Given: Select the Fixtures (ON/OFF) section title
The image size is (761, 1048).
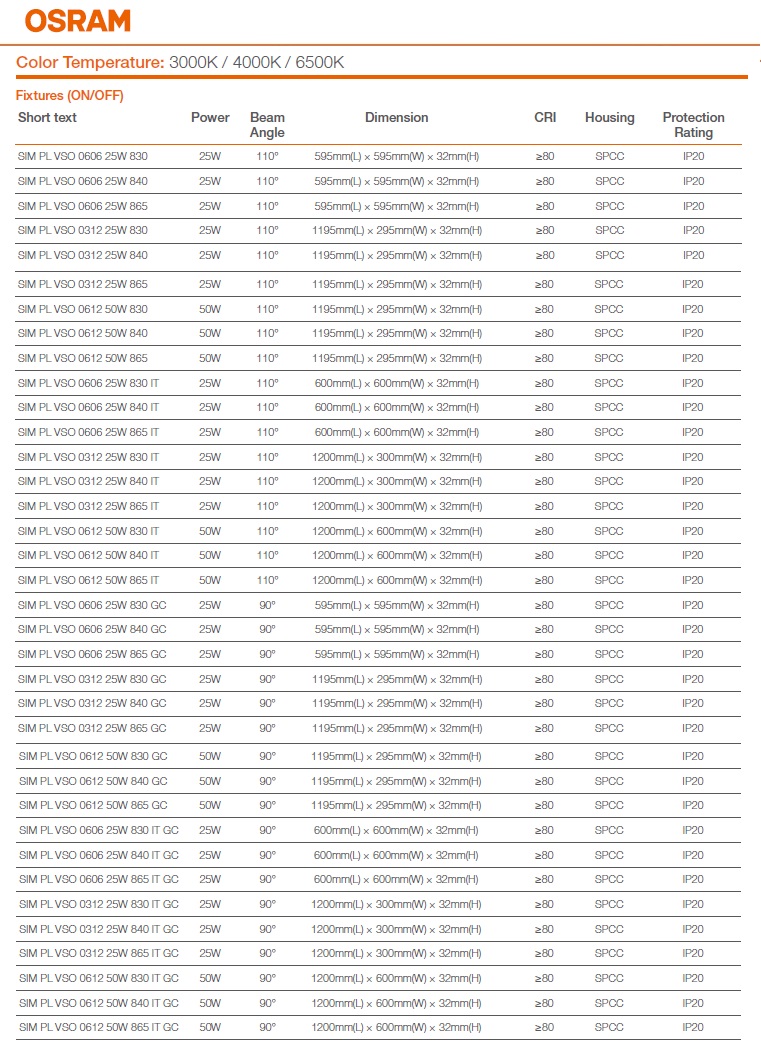Looking at the screenshot, I should point(70,96).
